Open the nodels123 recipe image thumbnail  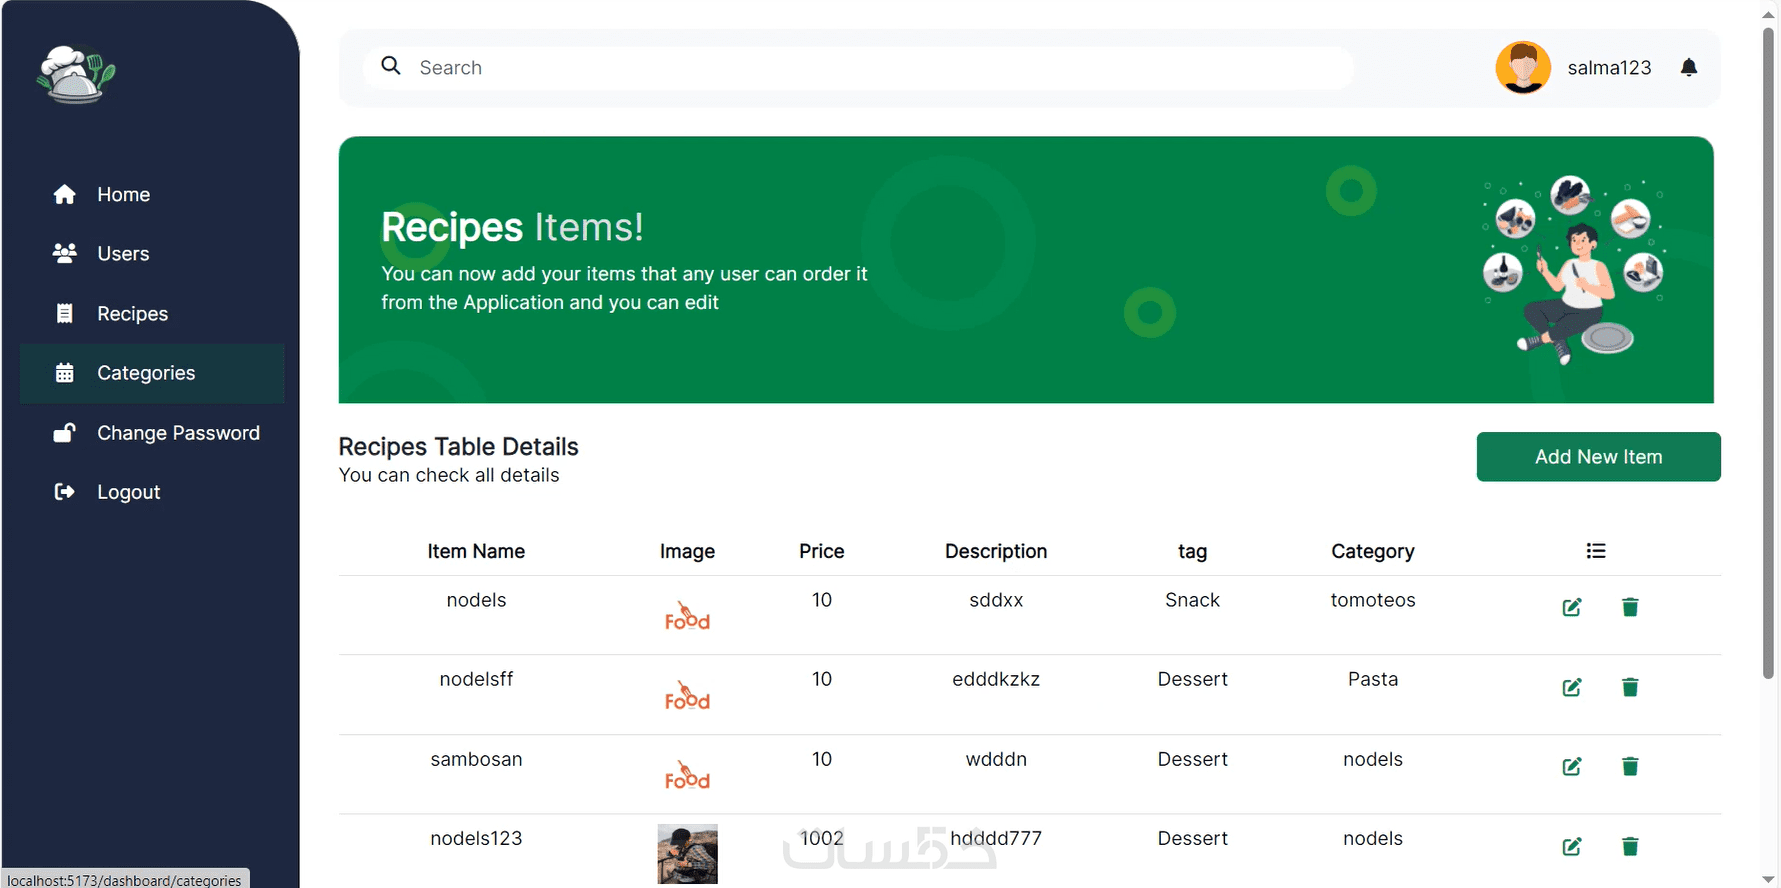(687, 853)
